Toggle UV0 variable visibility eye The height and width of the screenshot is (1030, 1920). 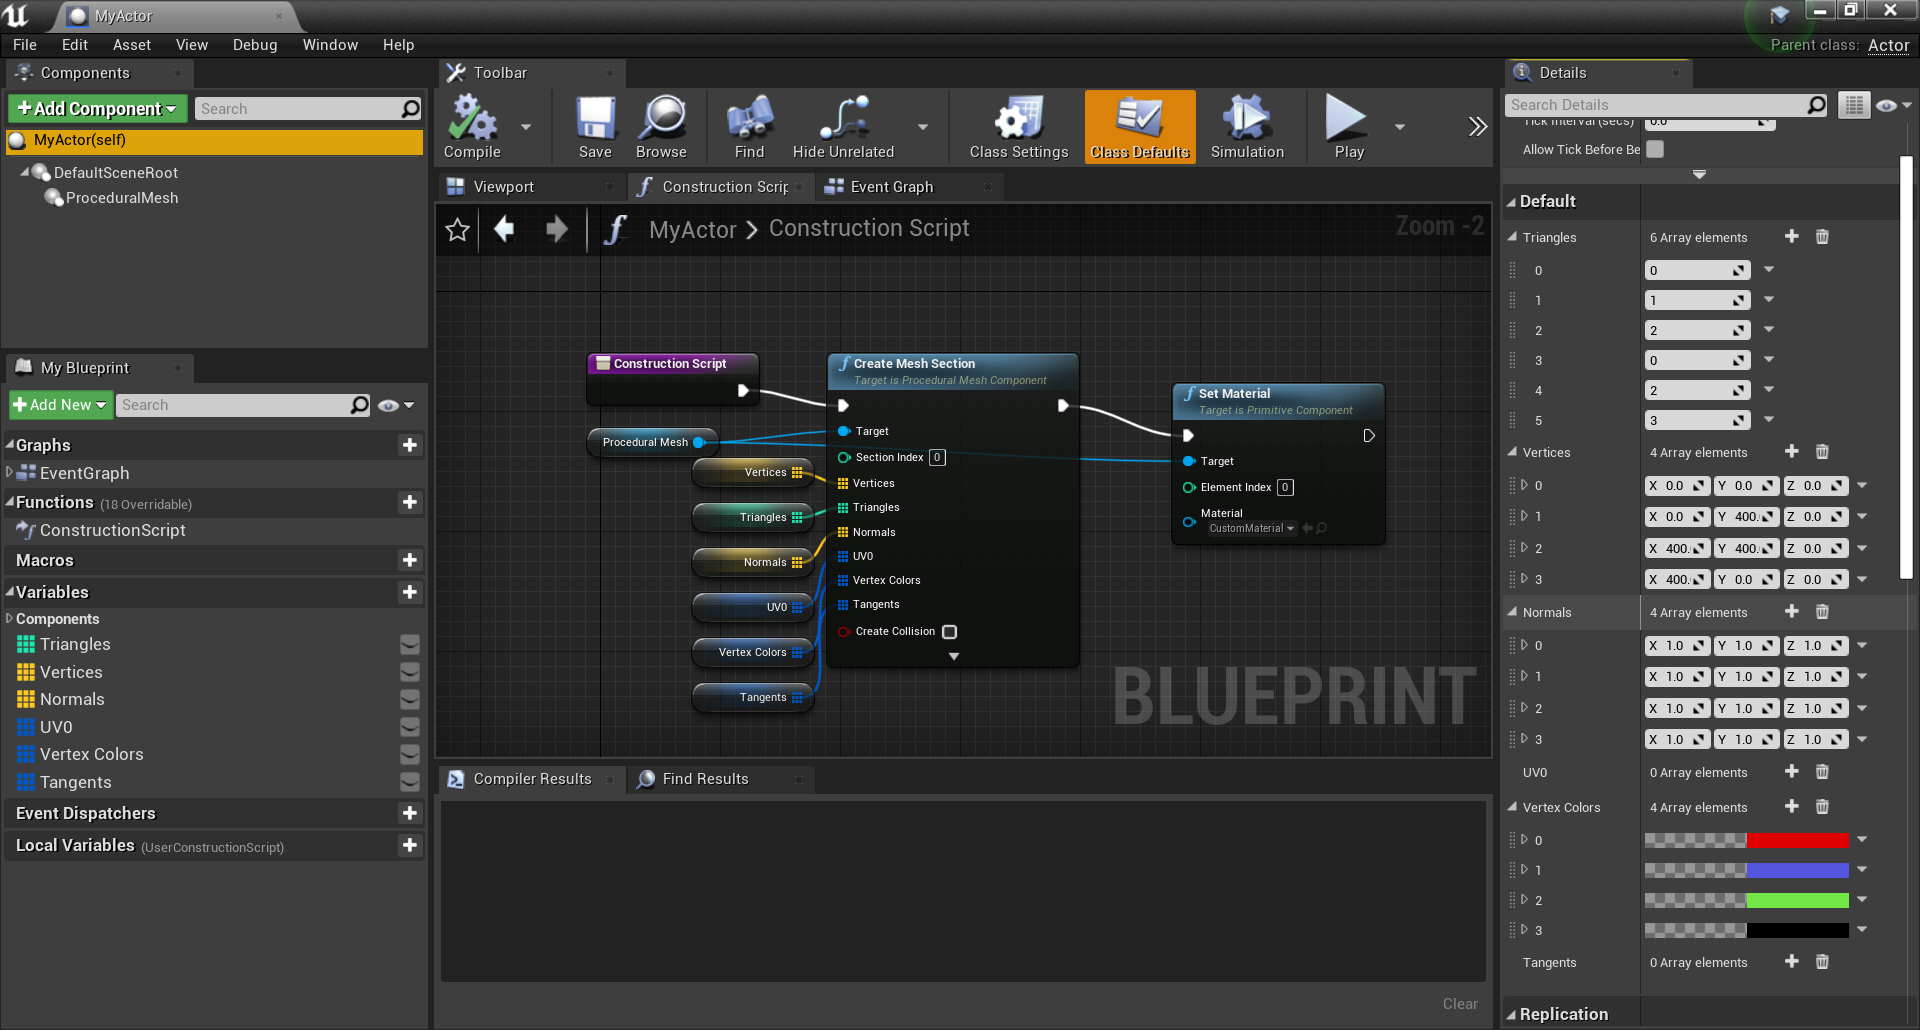(x=409, y=727)
